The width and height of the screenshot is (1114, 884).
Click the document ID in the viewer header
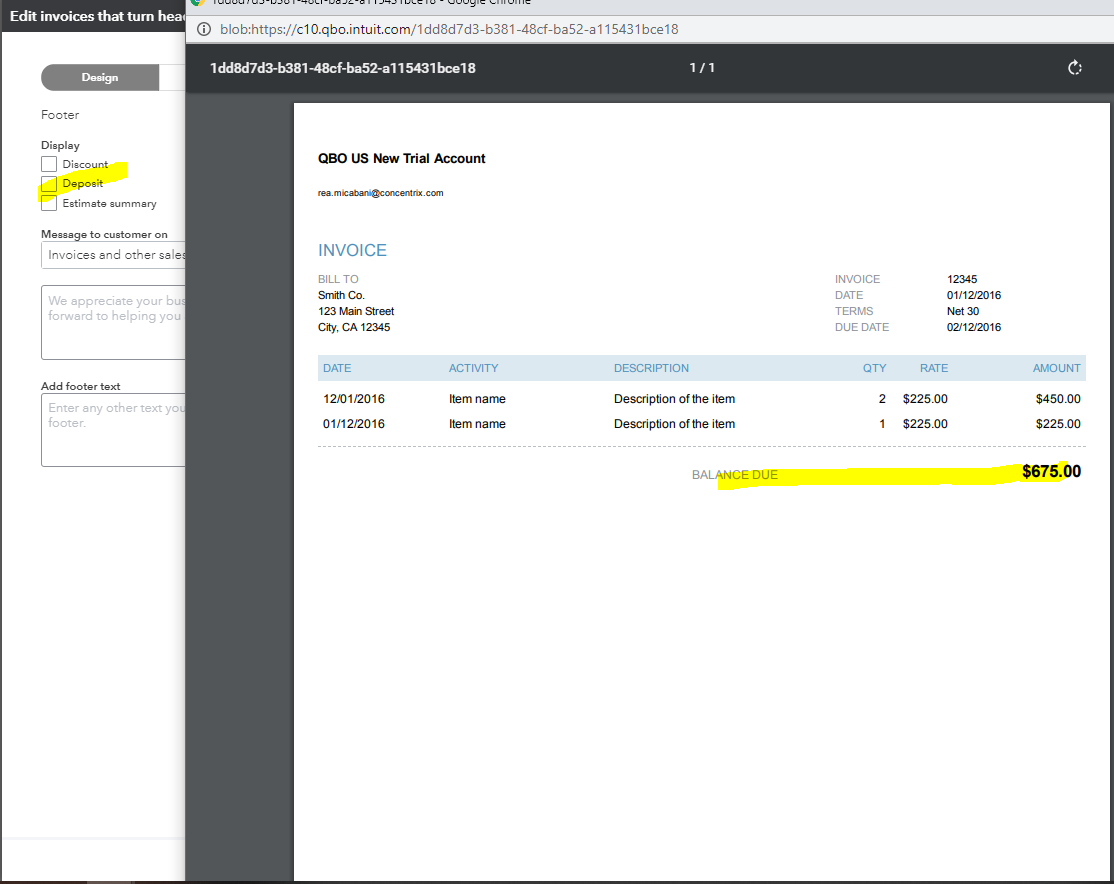tap(341, 67)
